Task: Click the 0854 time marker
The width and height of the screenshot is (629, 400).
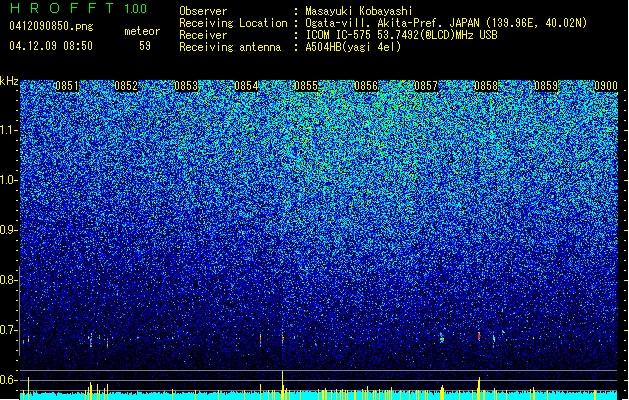Action: (x=246, y=86)
